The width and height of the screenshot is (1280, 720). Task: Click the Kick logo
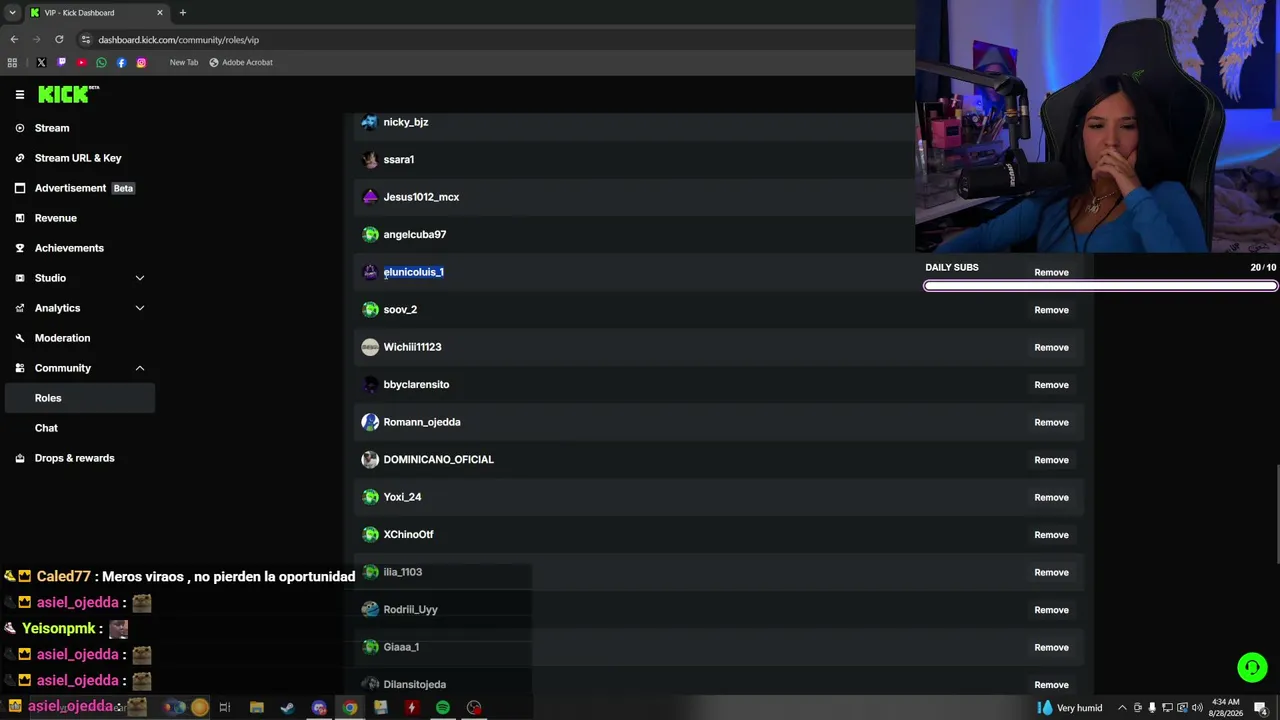[68, 94]
